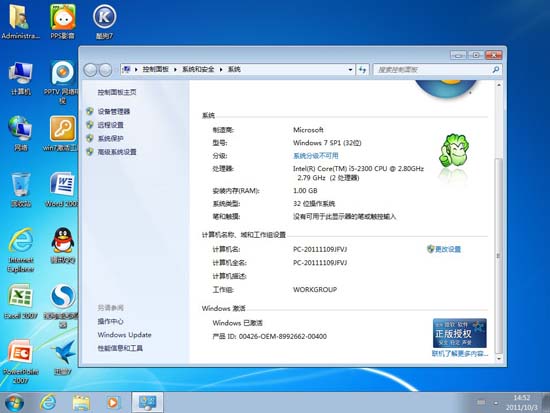Open the address bar history dropdown arrow
Viewport: 550px width, 413px height.
[x=350, y=69]
